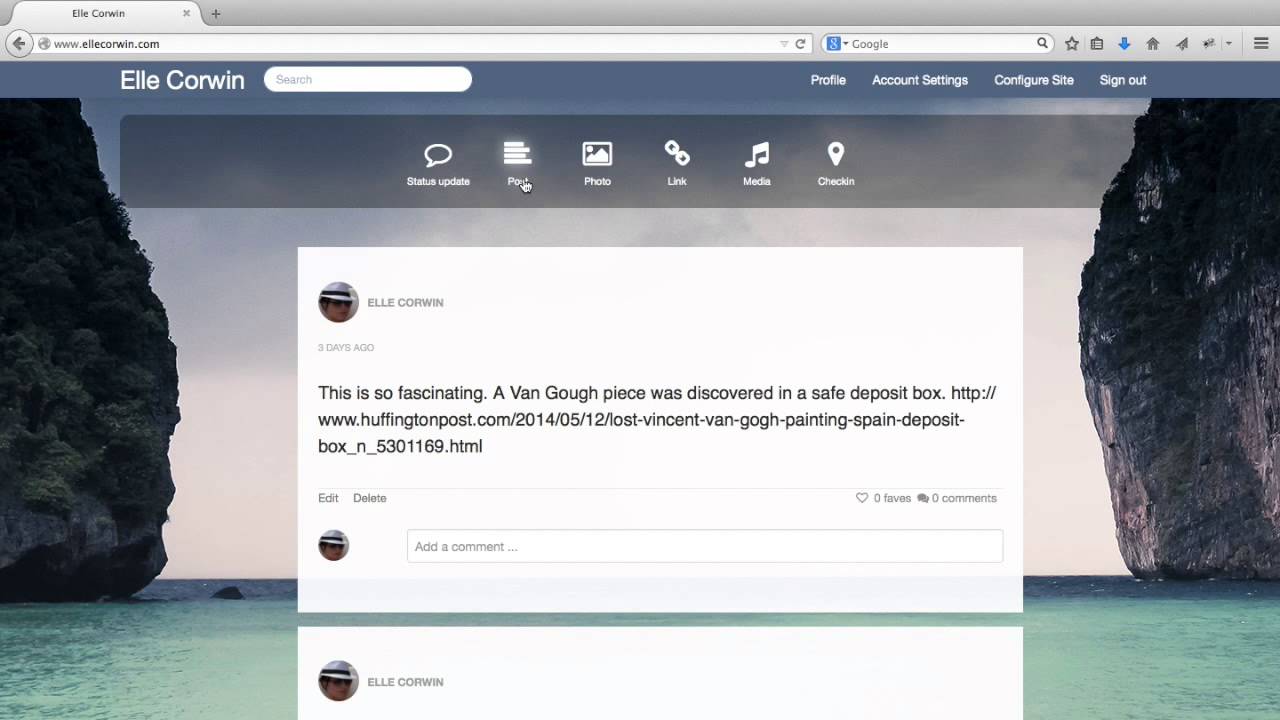
Task: Go to the browser home icon
Action: pos(1152,44)
